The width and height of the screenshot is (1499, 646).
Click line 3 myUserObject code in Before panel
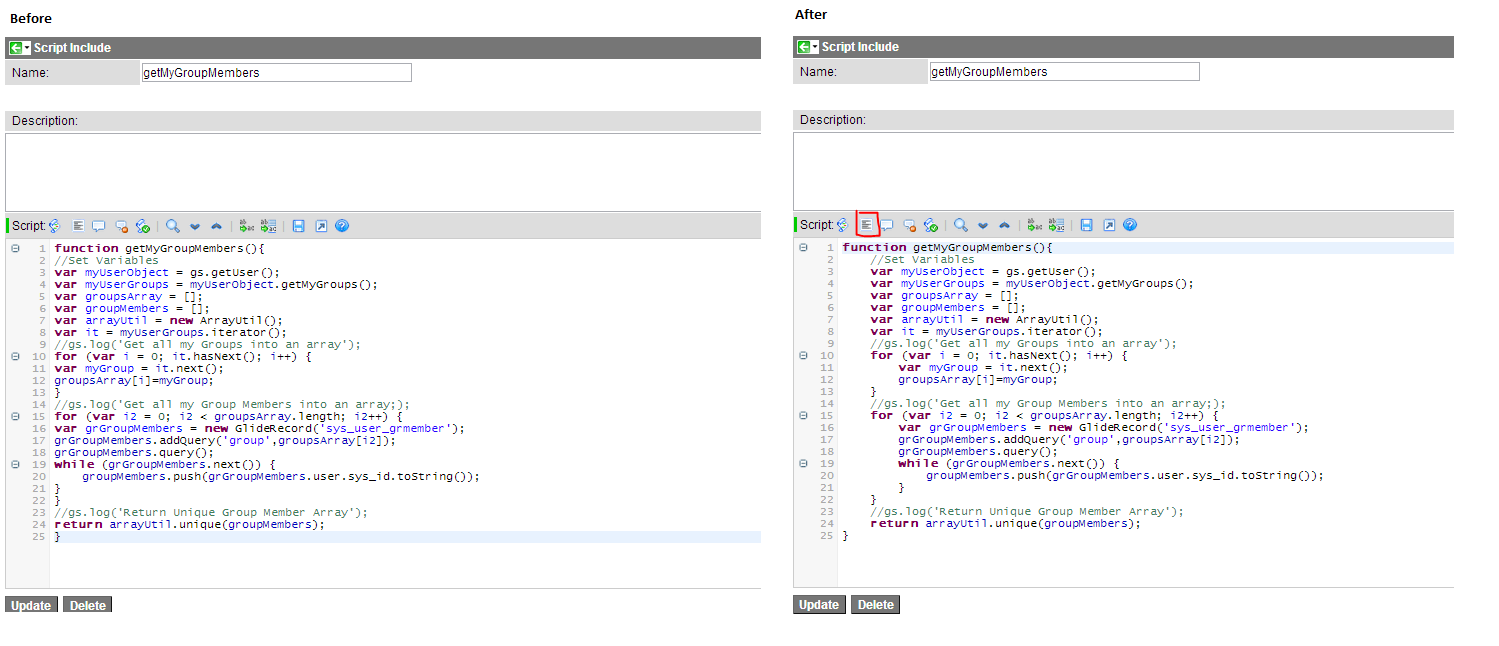(x=168, y=272)
